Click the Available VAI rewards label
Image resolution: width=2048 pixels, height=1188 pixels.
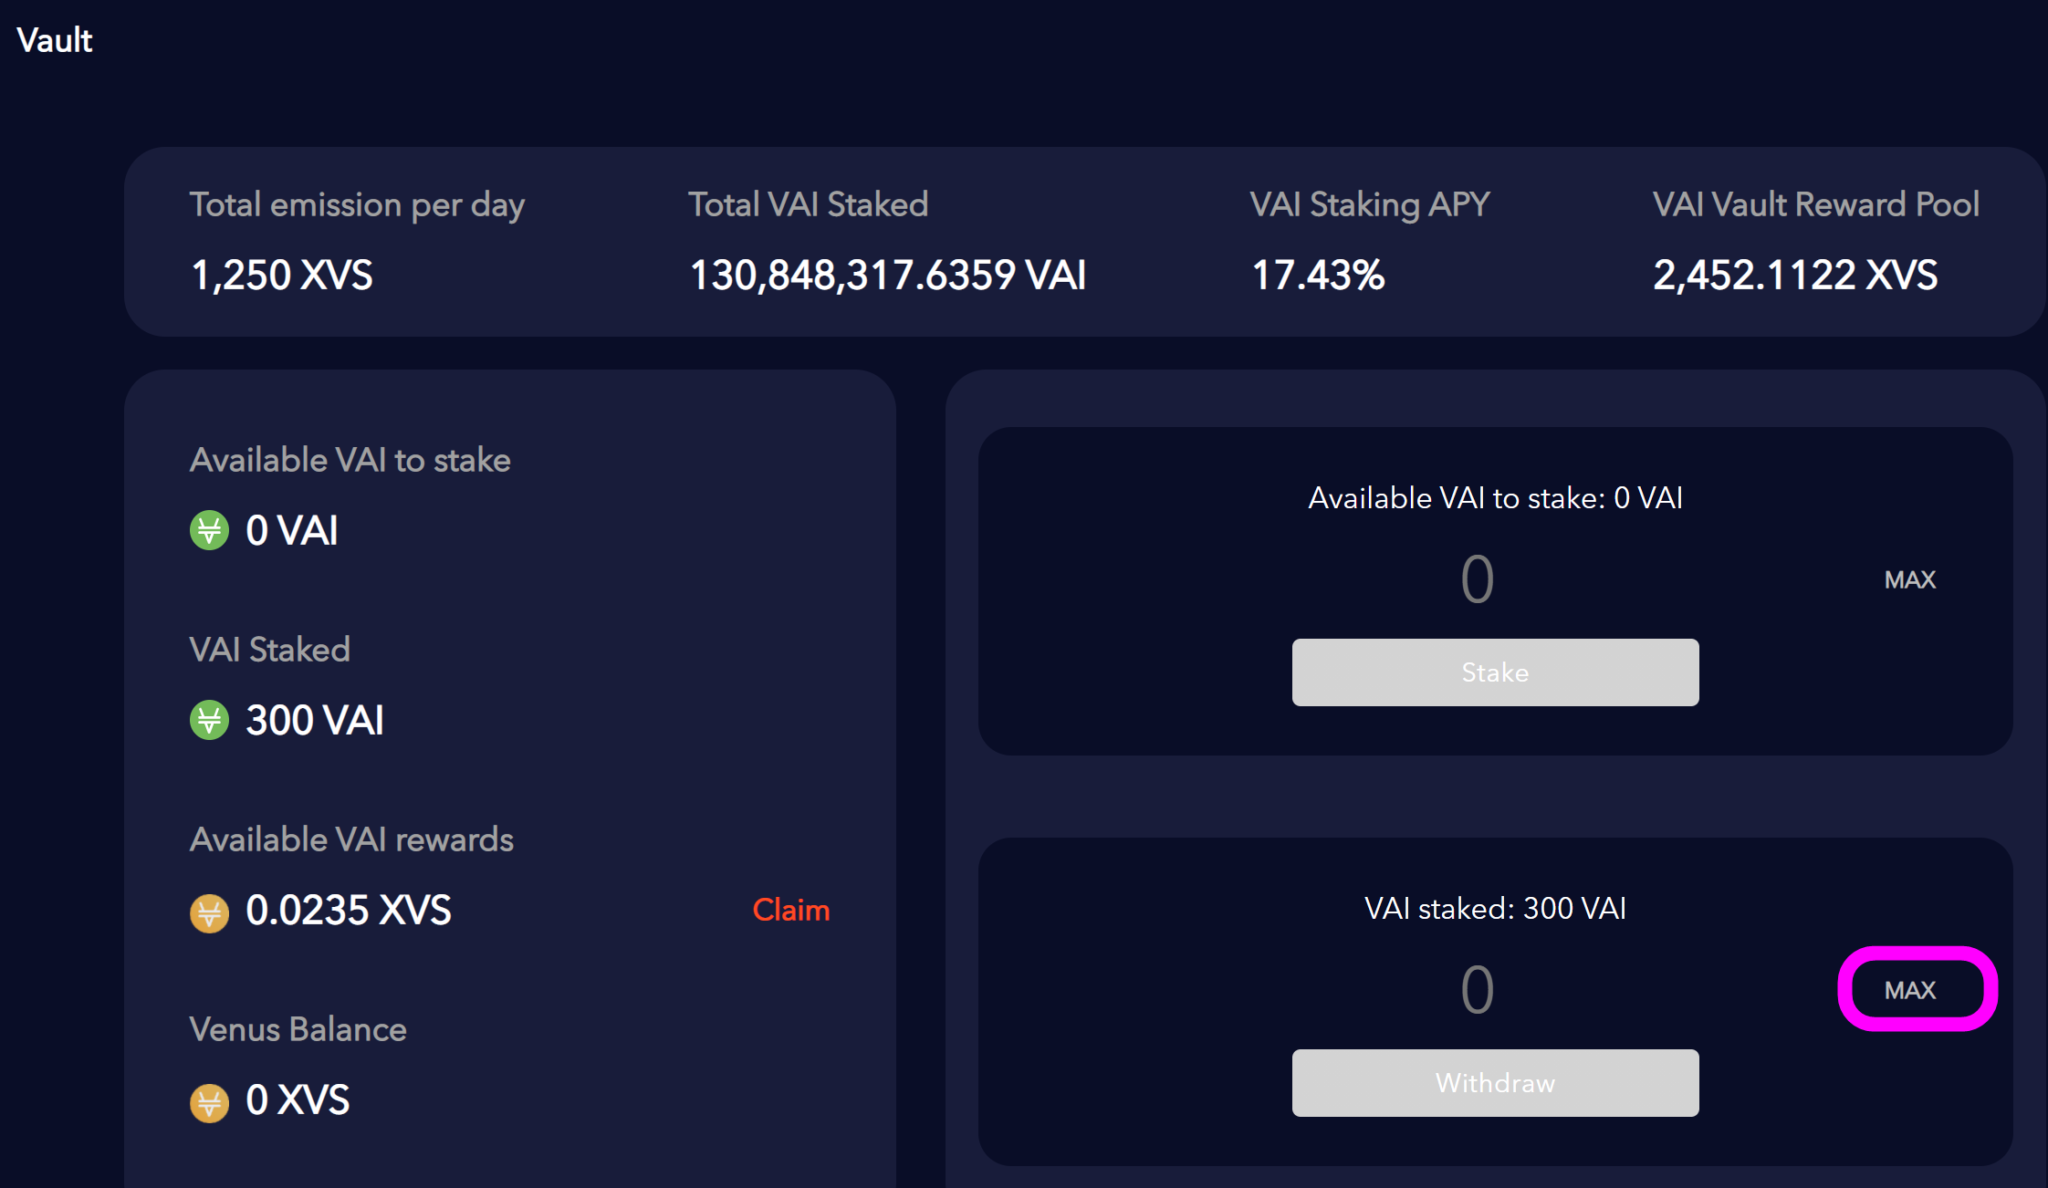351,839
